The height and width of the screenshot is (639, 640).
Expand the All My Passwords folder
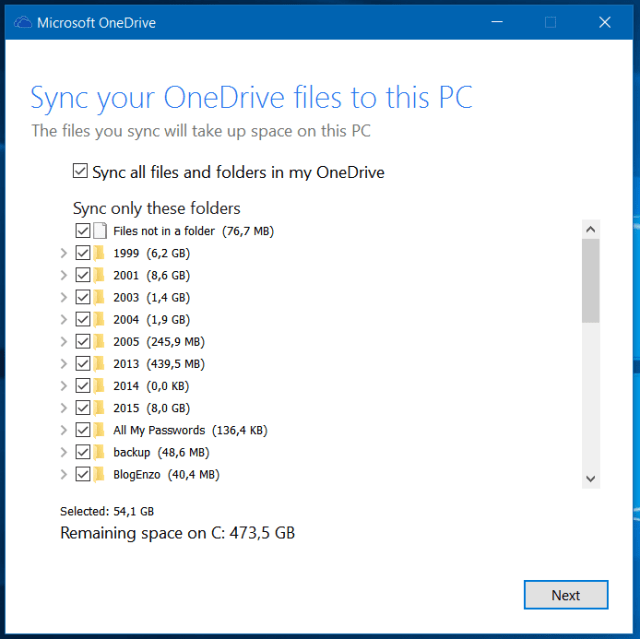[64, 430]
